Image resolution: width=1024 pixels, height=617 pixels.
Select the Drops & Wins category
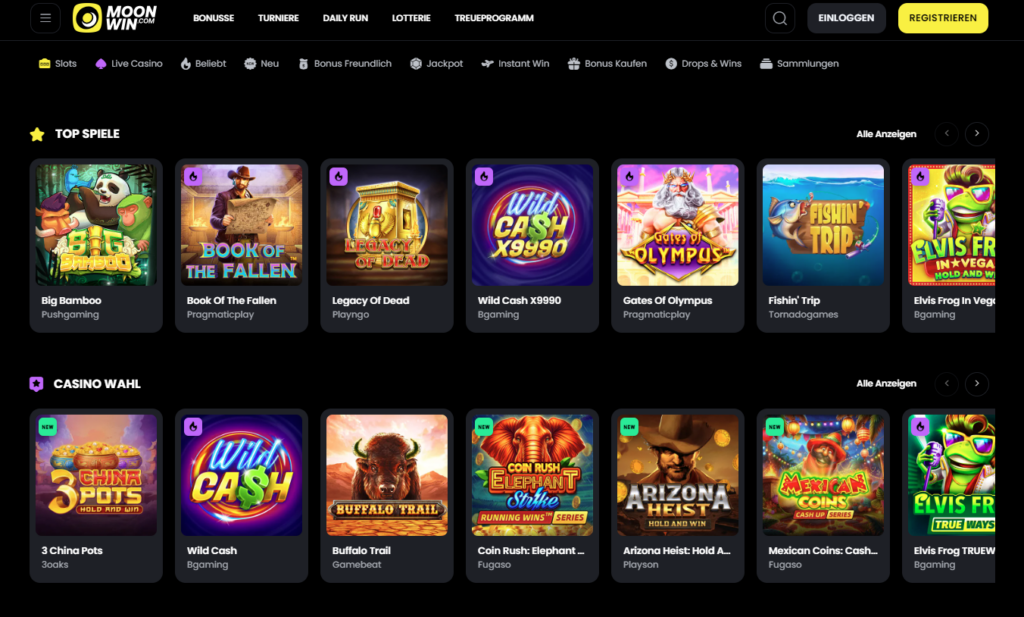pos(703,63)
